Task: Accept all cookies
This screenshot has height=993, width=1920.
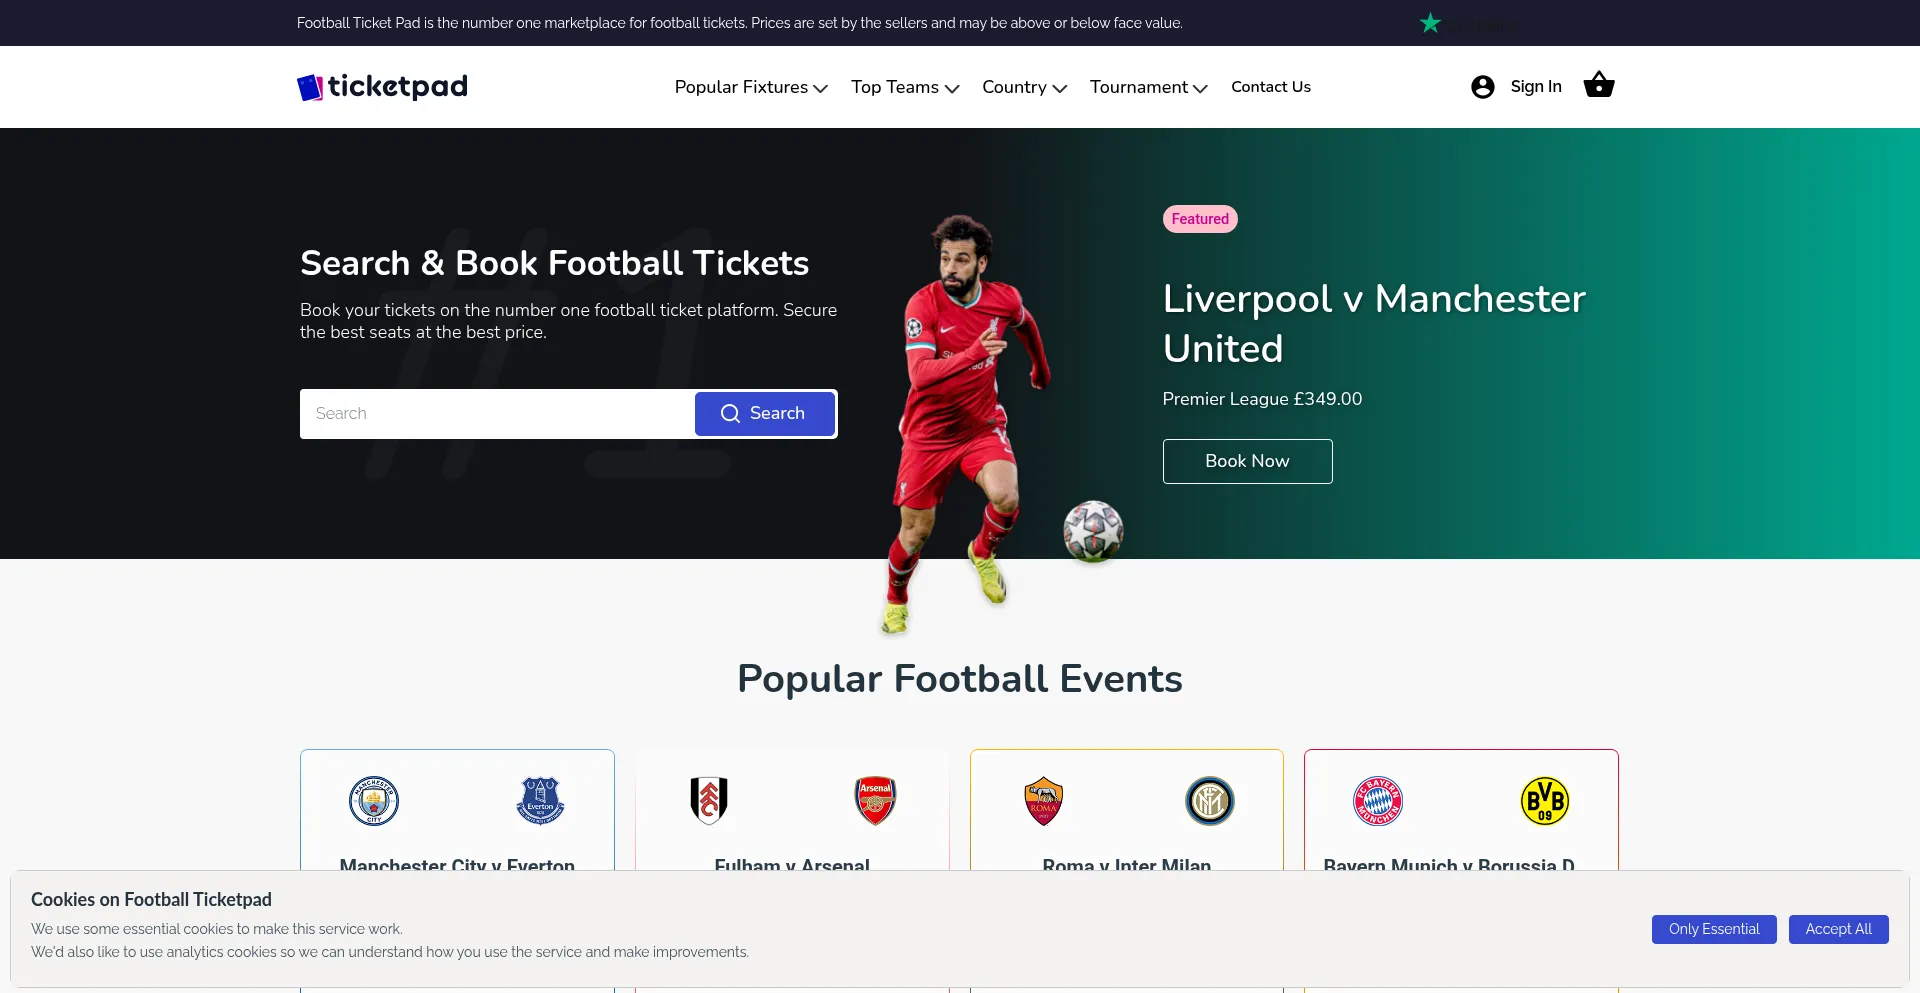Action: 1838,929
